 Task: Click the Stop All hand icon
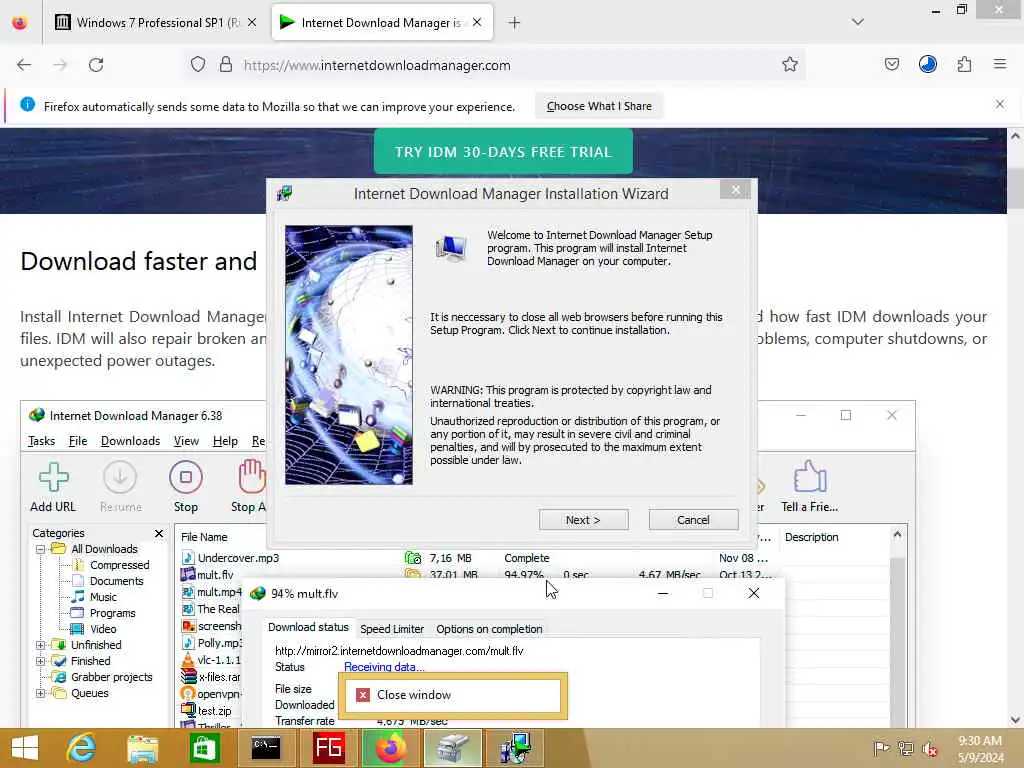[250, 487]
